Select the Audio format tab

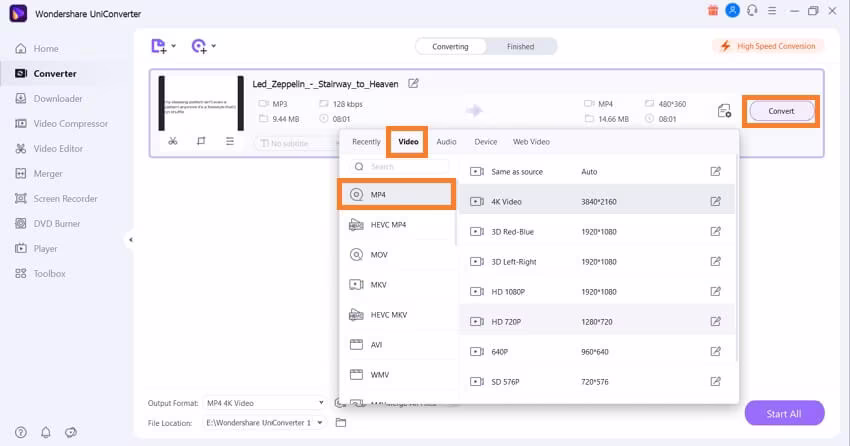click(x=446, y=141)
